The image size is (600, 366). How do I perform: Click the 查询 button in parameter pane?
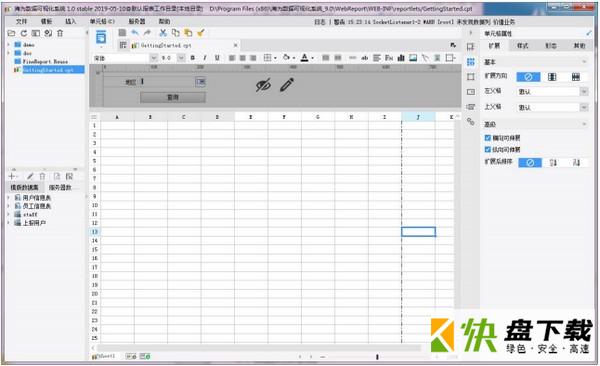(173, 97)
